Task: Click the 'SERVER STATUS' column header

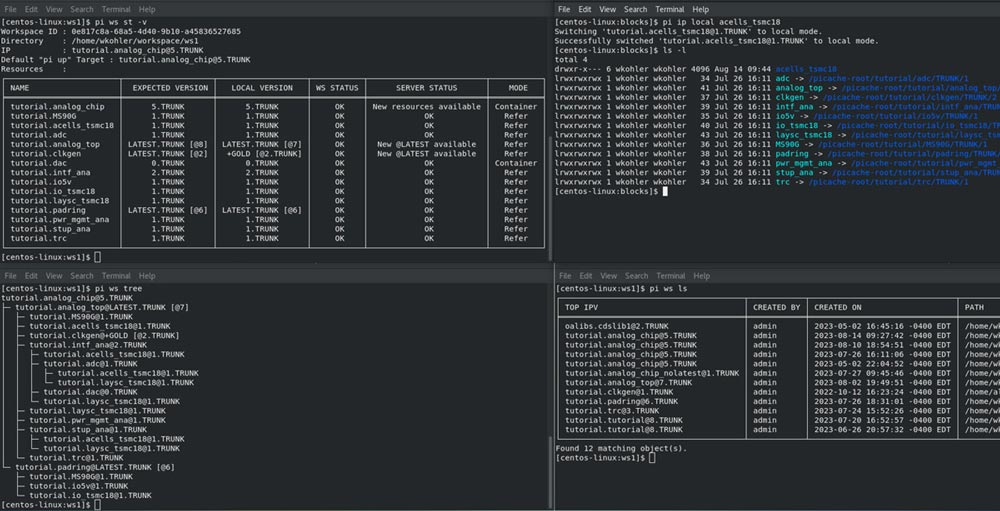Action: pos(427,88)
